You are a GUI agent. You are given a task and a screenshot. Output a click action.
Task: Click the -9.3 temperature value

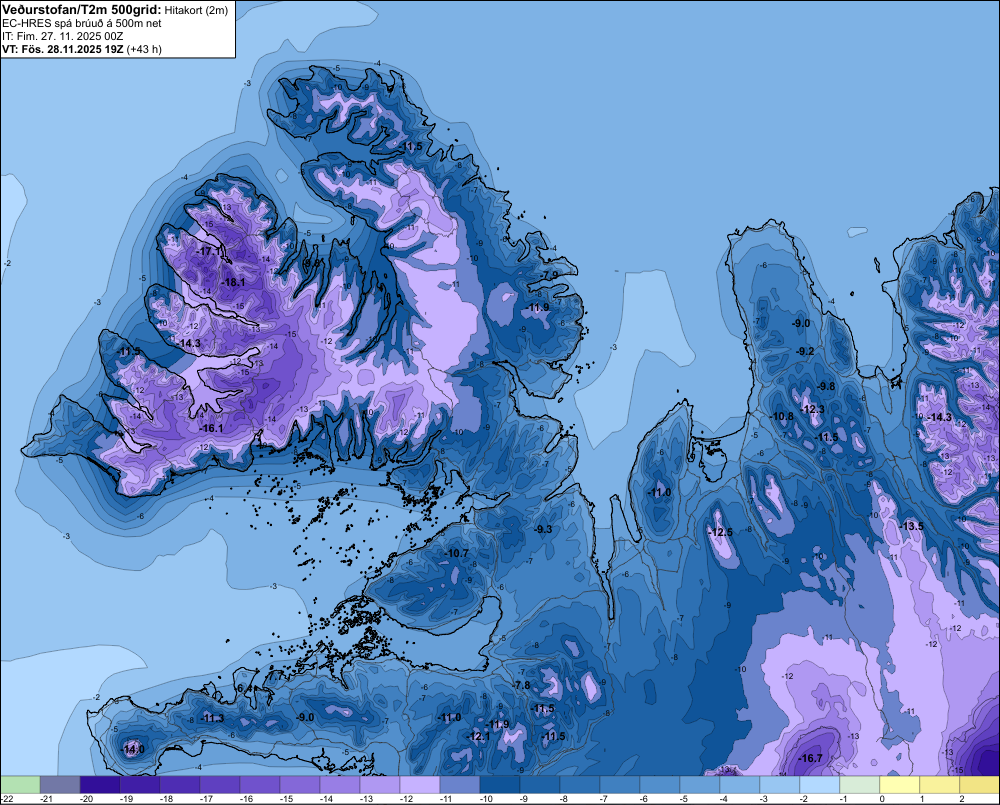(x=543, y=529)
